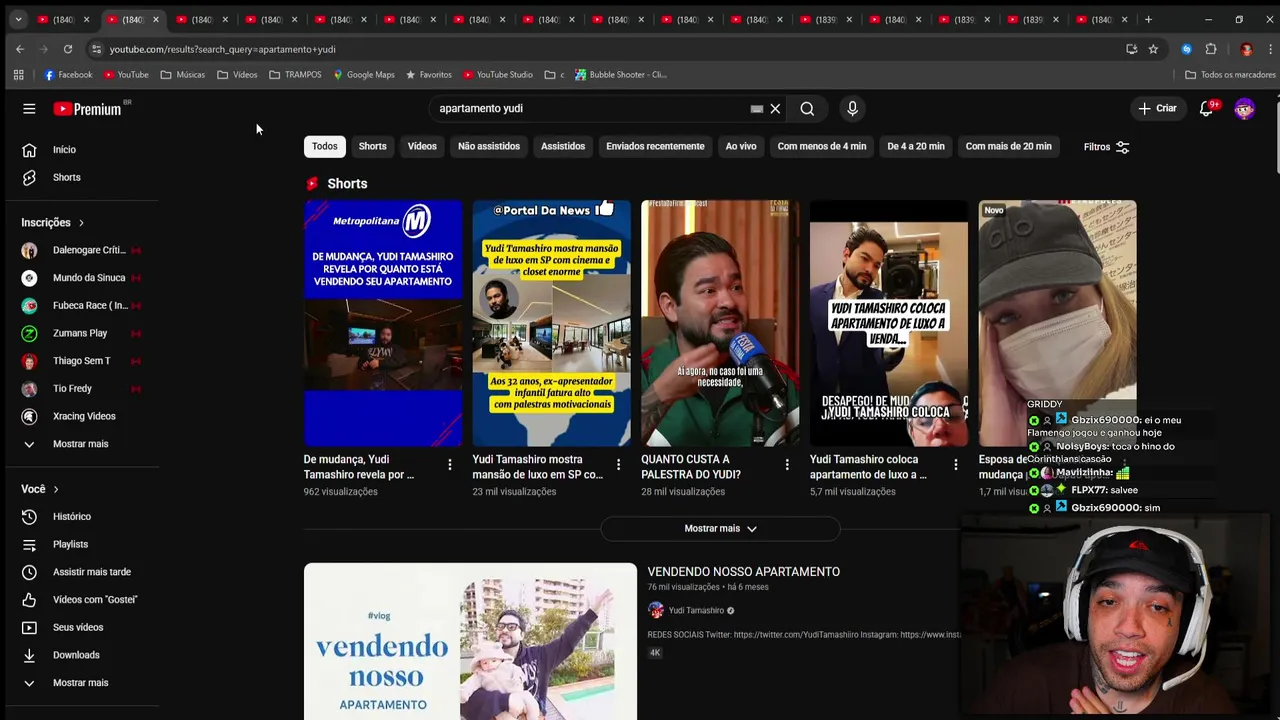The height and width of the screenshot is (720, 1280).
Task: Expand Shorts shelf with Mostrar mais
Action: (x=720, y=528)
